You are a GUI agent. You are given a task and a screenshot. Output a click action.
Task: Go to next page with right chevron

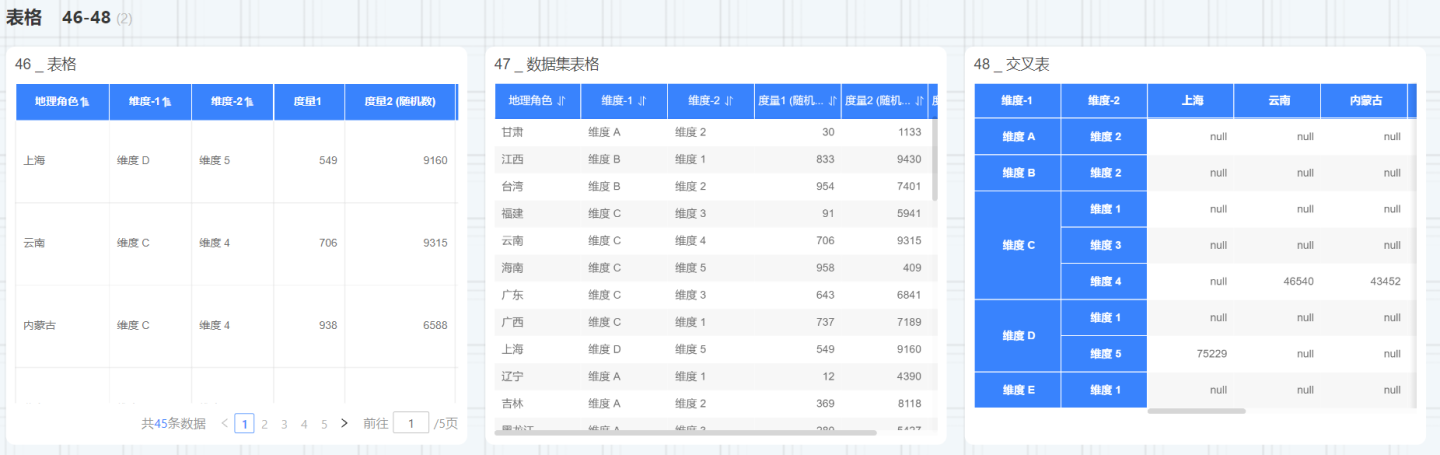tap(344, 423)
